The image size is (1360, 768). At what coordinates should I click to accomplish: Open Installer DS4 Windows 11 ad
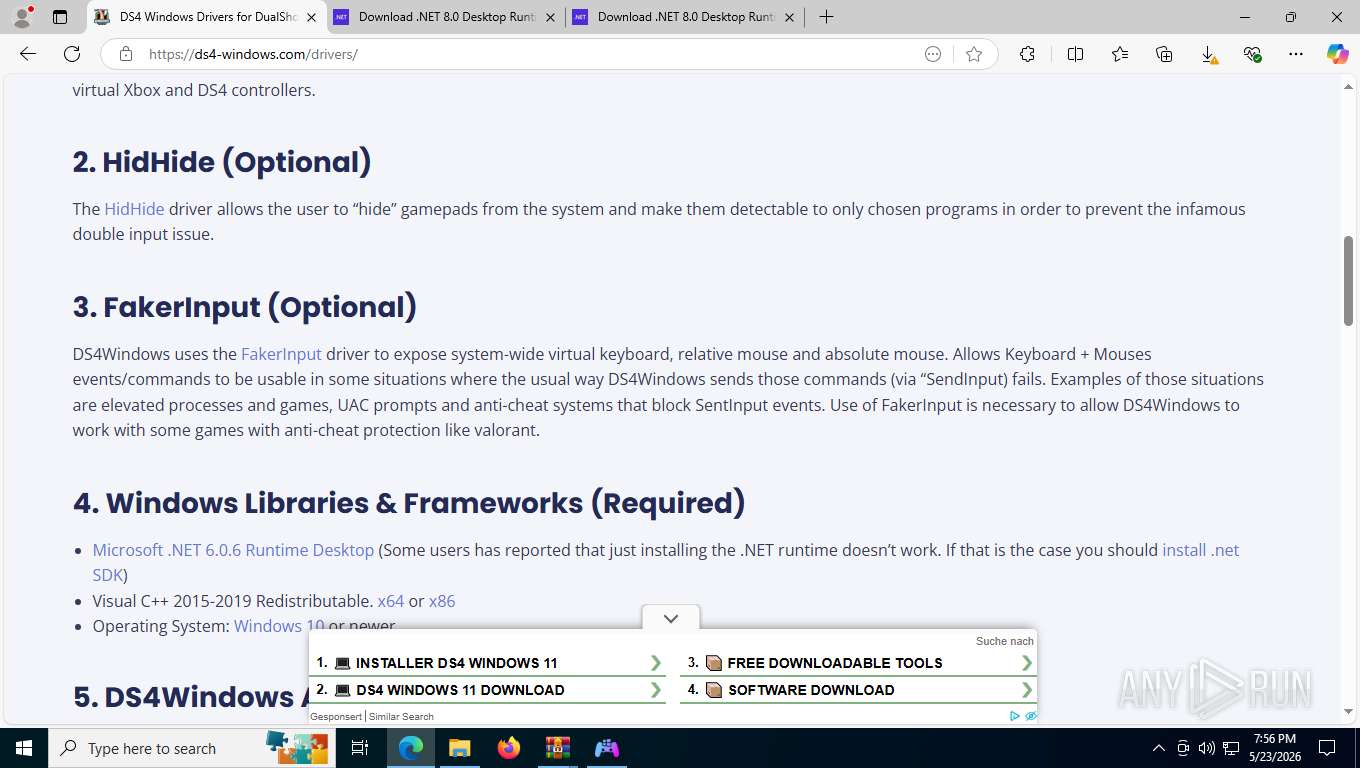[x=489, y=663]
